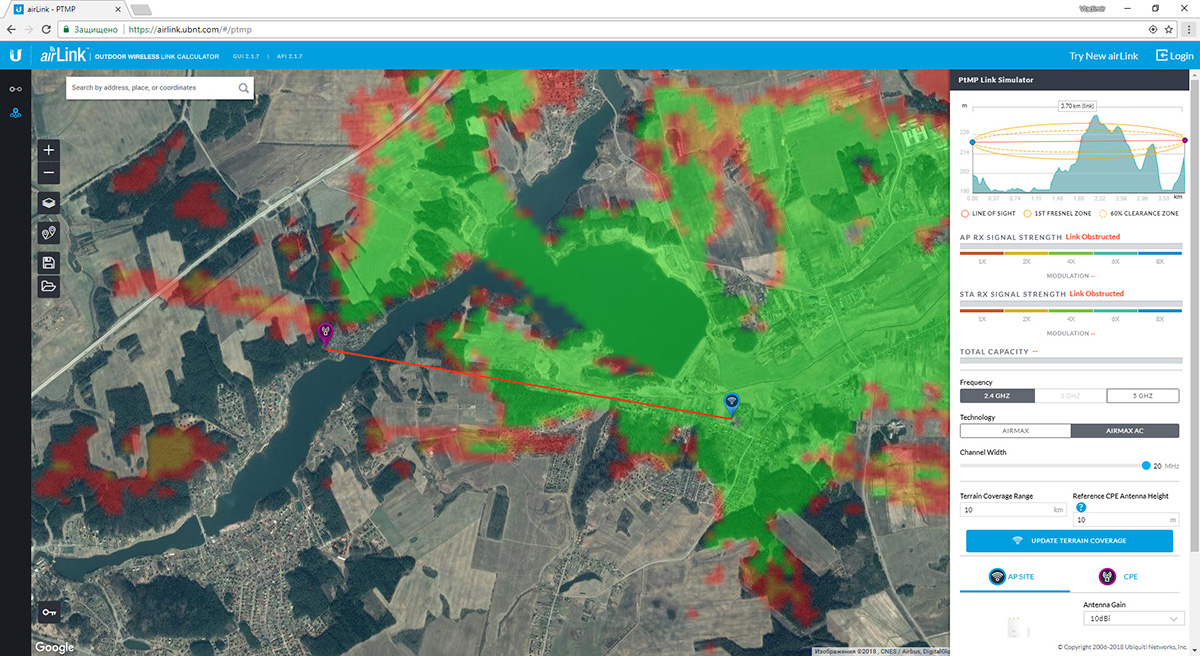1200x656 pixels.
Task: Click the 'GUI 2.1.7' version text
Action: 245,56
